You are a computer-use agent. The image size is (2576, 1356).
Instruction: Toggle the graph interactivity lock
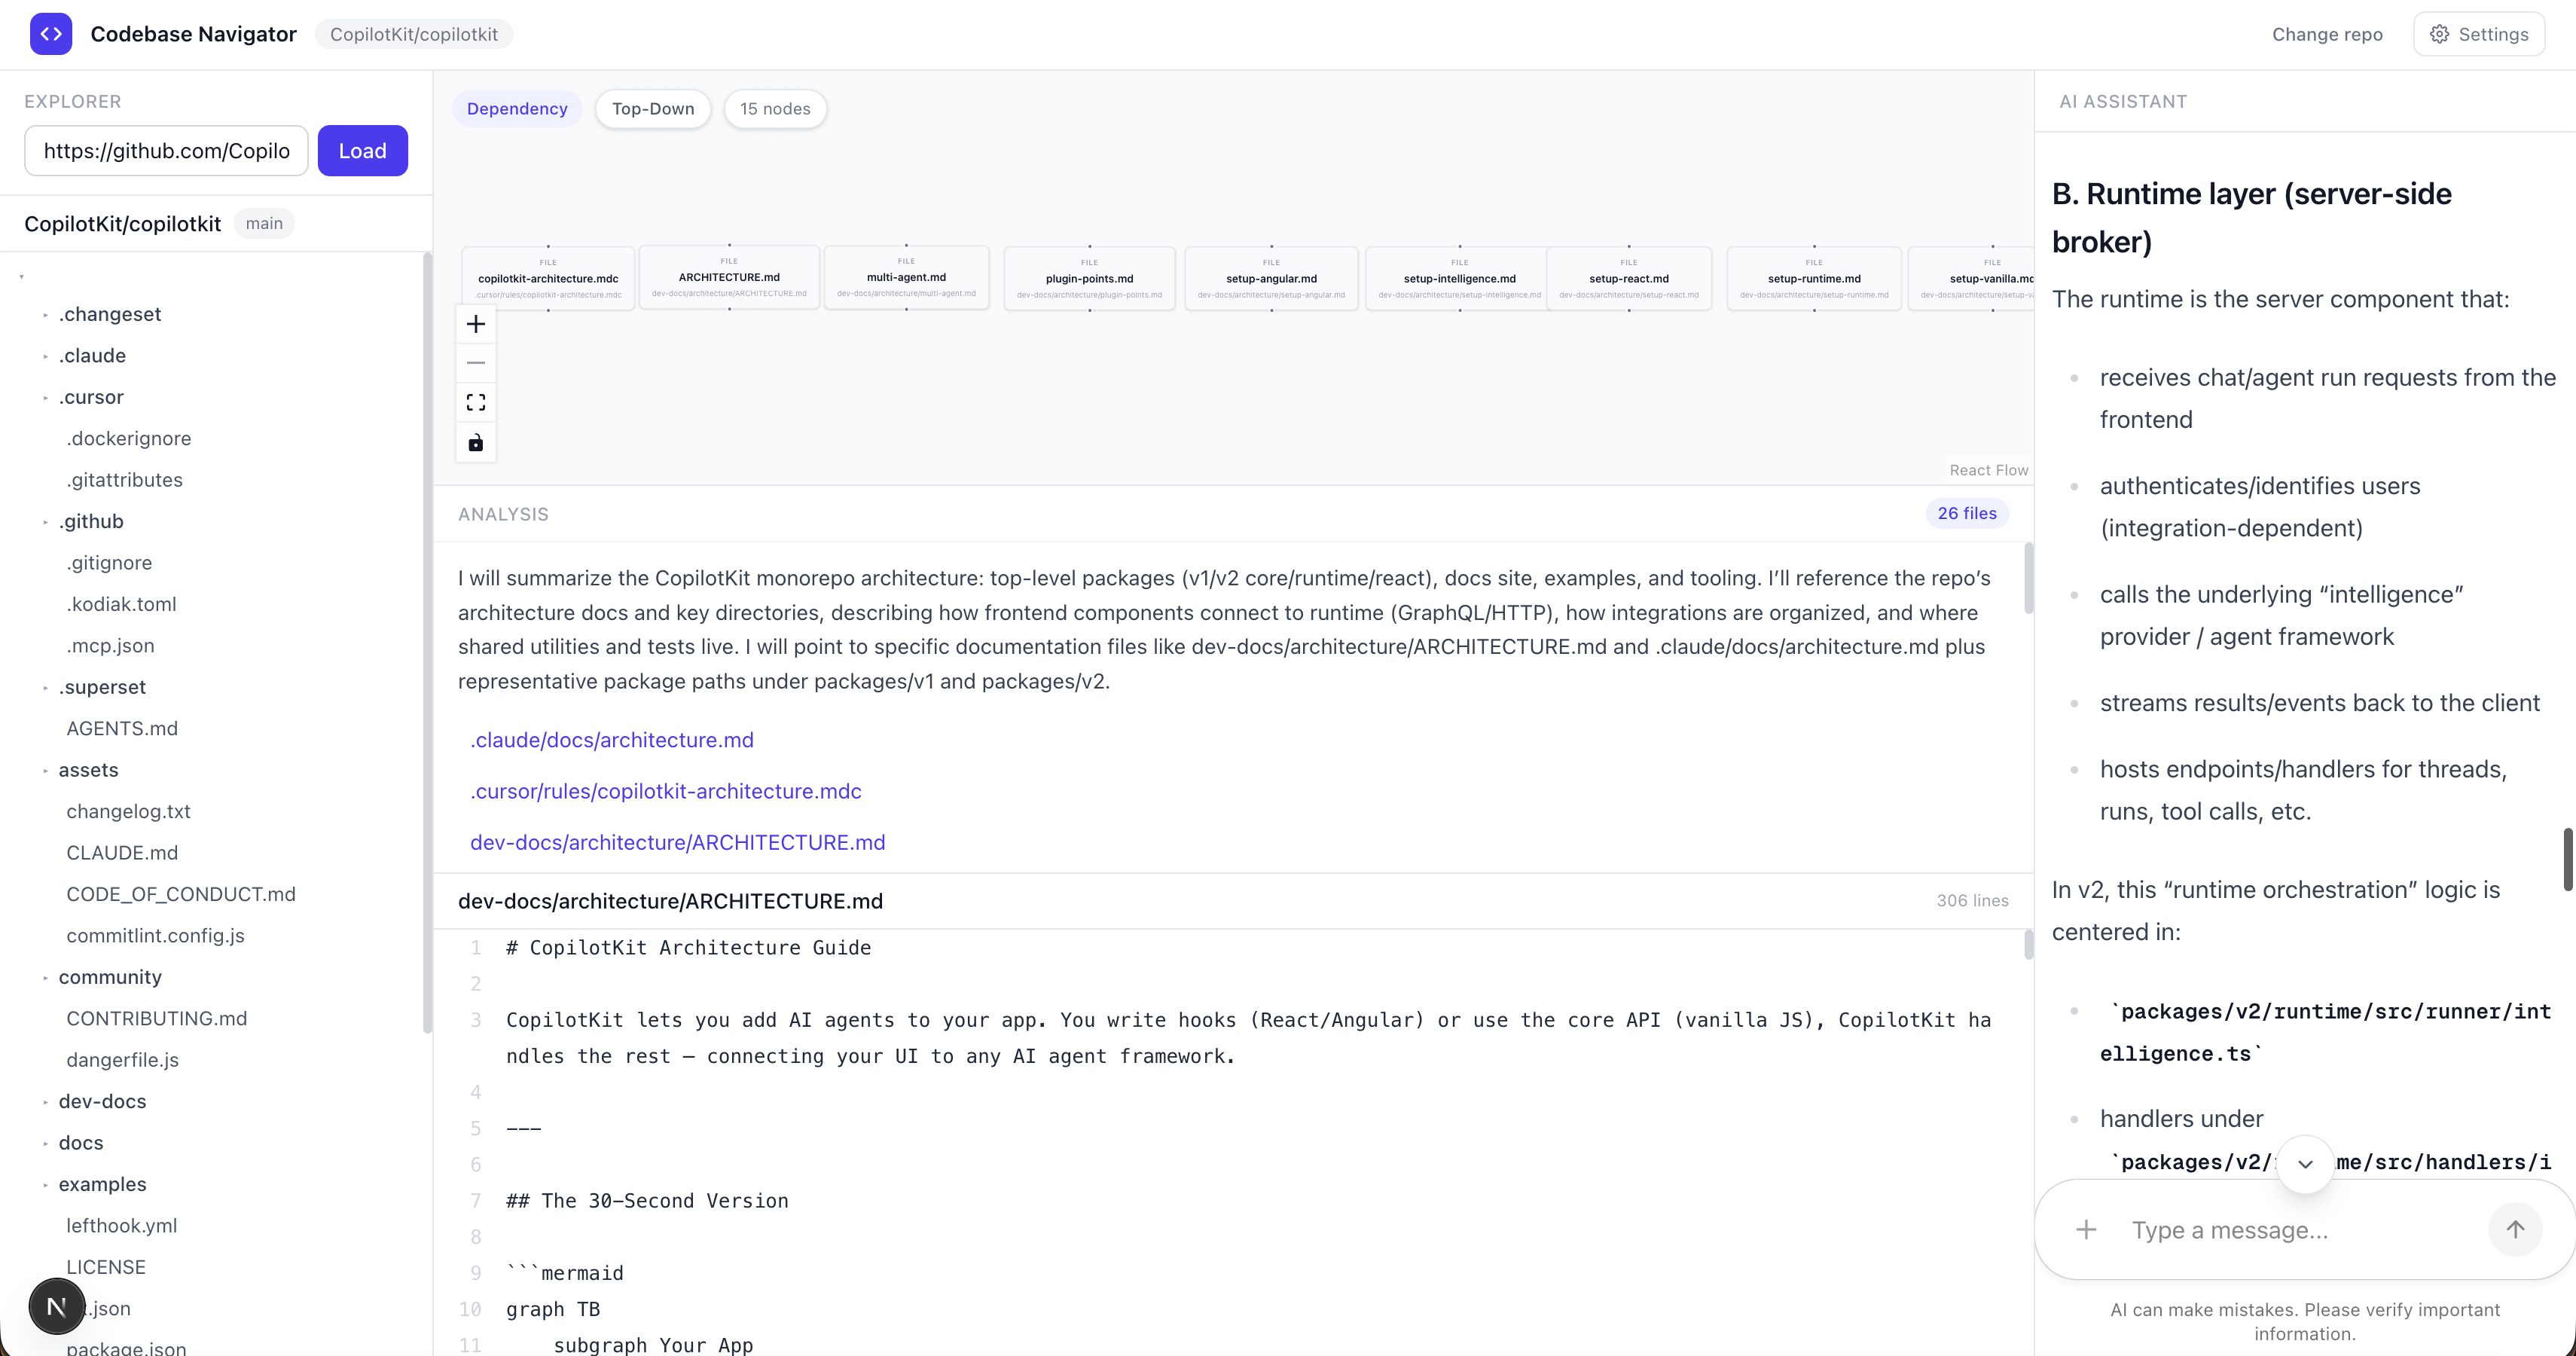[x=476, y=442]
